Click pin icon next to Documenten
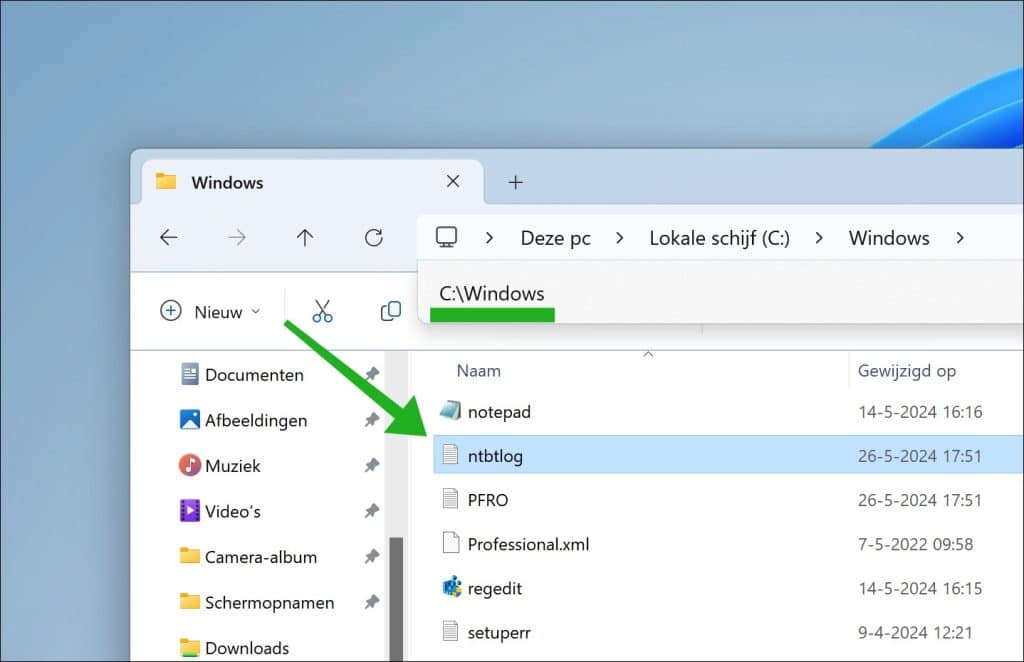Viewport: 1024px width, 662px height. click(372, 374)
